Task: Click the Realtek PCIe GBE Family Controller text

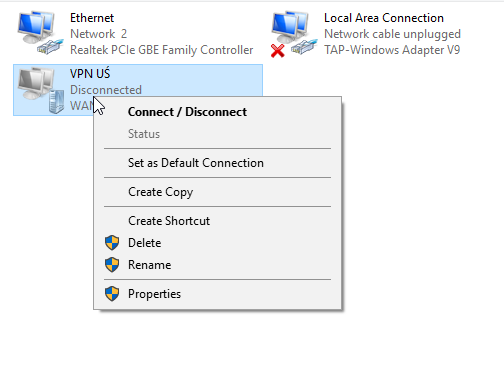Action: [x=162, y=50]
